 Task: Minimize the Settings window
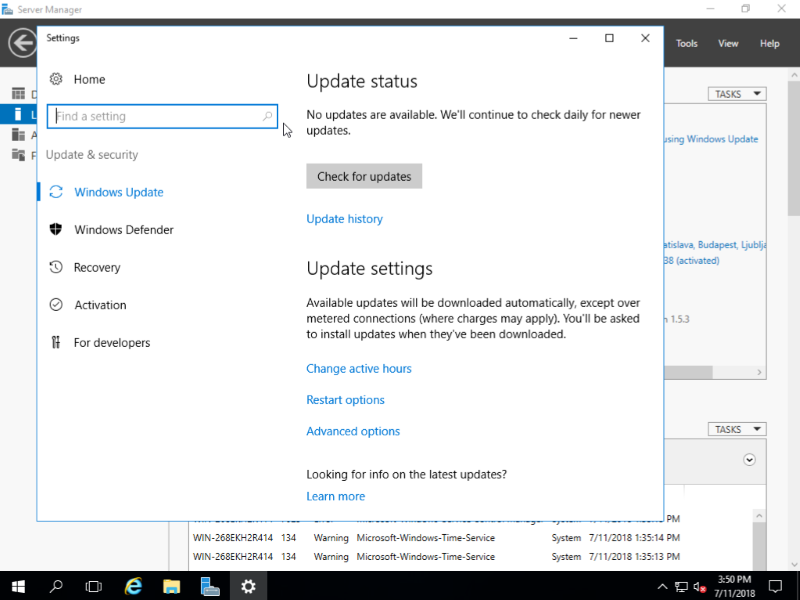pos(573,38)
